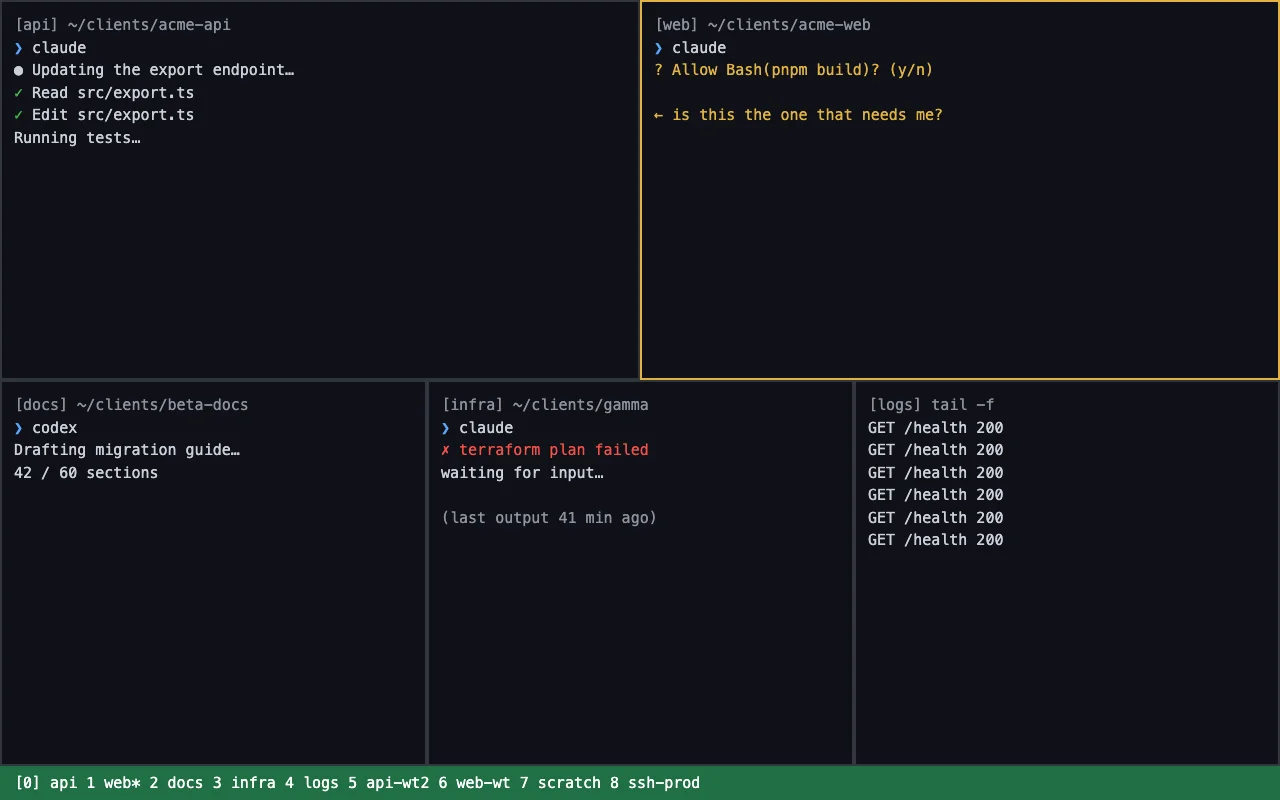Screen dimensions: 1280x800
Task: Click the Read src/export.ts line text
Action: click(113, 93)
